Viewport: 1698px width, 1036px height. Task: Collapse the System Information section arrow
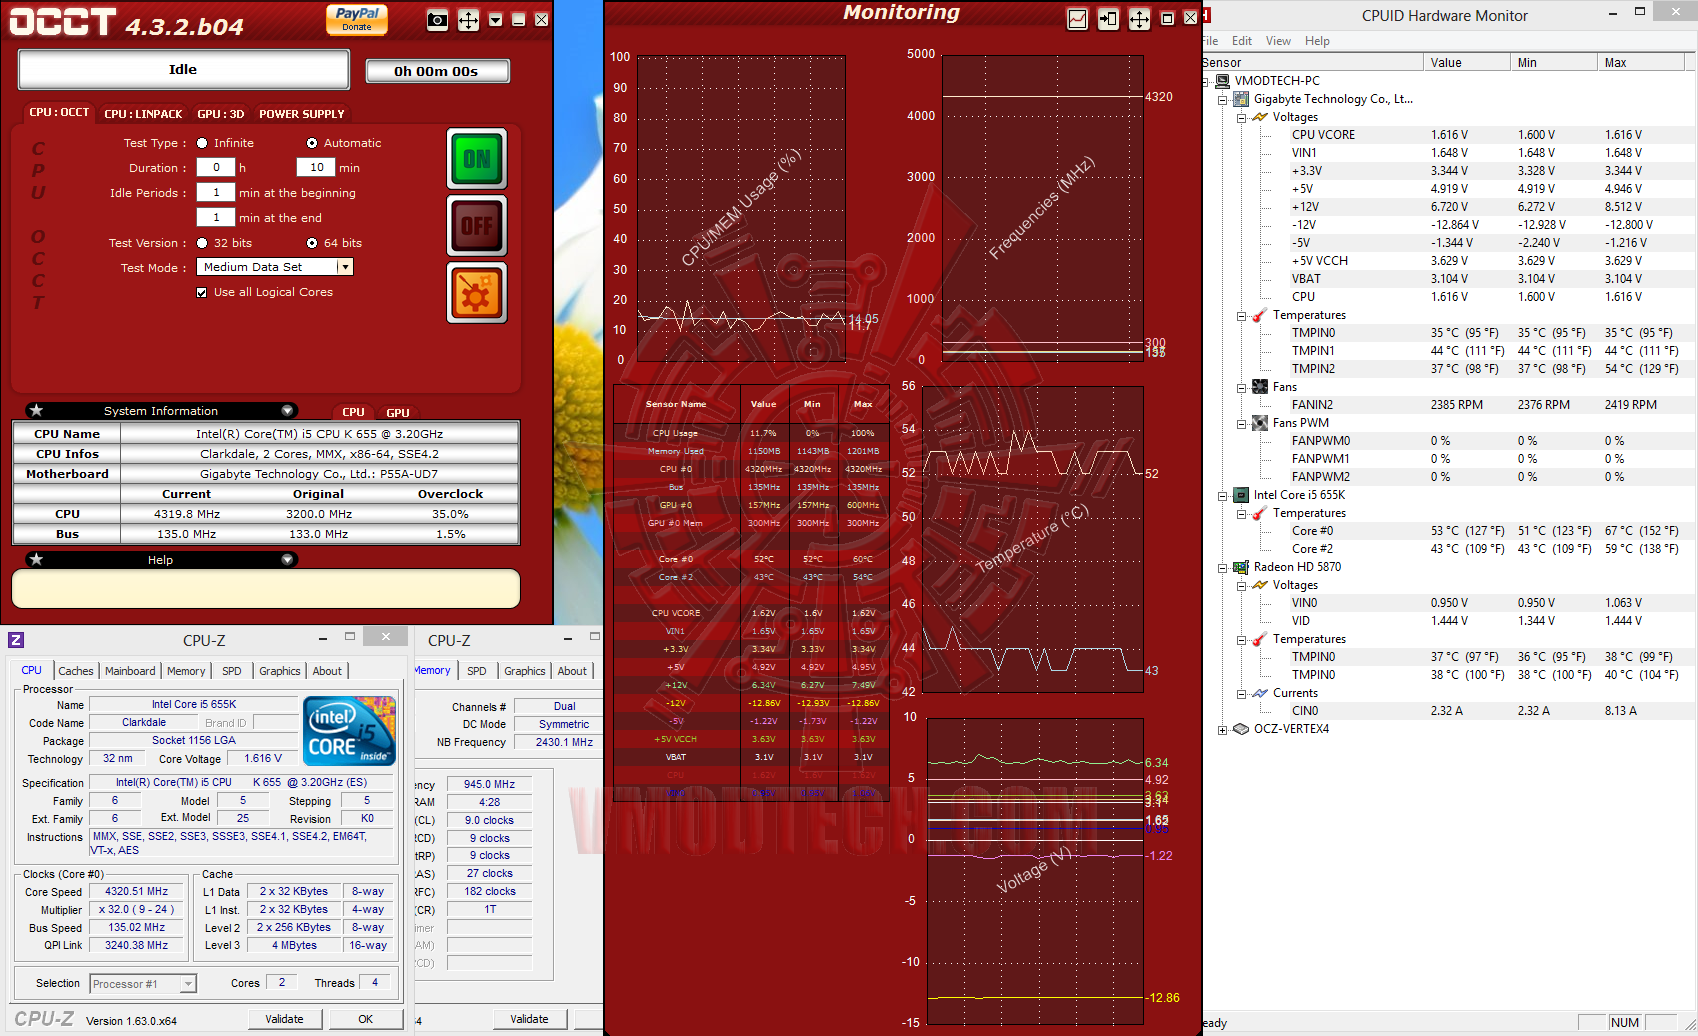tap(287, 411)
